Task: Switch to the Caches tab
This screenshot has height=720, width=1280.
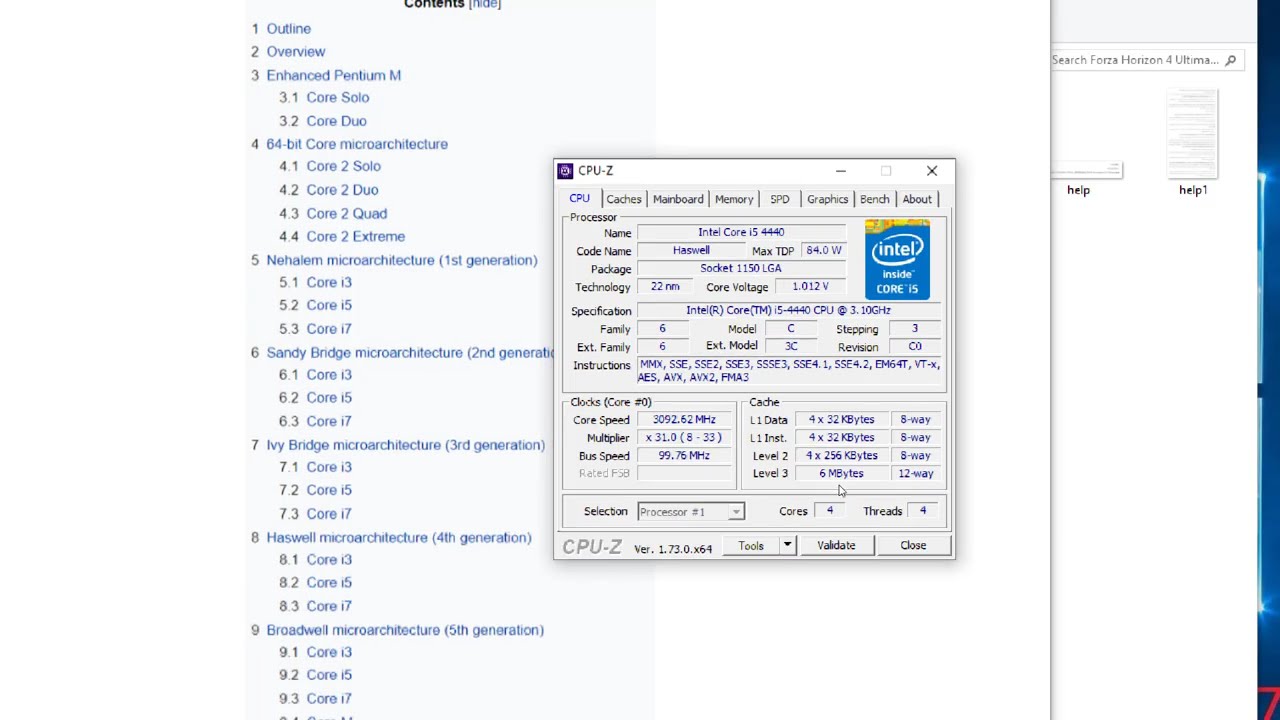Action: (623, 199)
